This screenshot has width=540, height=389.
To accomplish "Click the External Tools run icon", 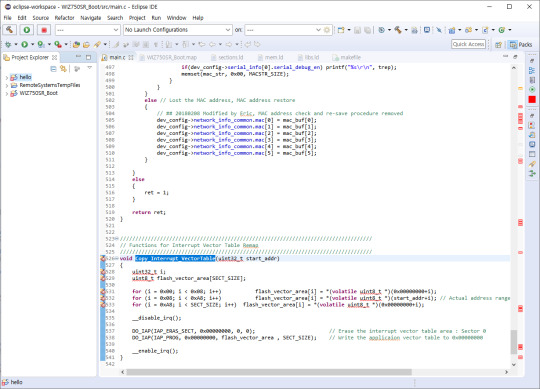I will [58, 44].
